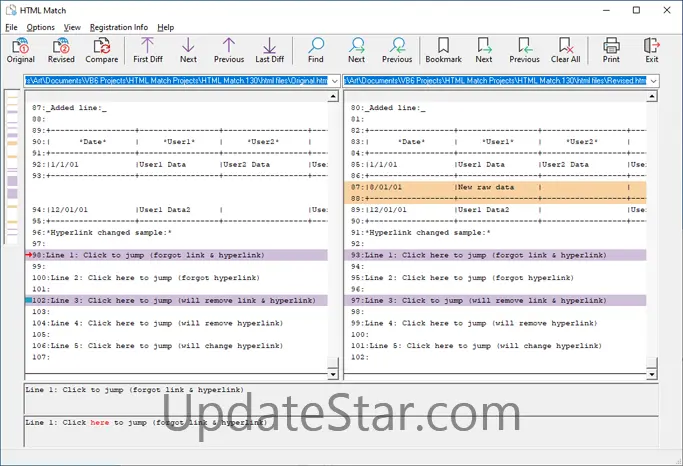Clear All bookmarks
683x466 pixels.
pos(565,51)
